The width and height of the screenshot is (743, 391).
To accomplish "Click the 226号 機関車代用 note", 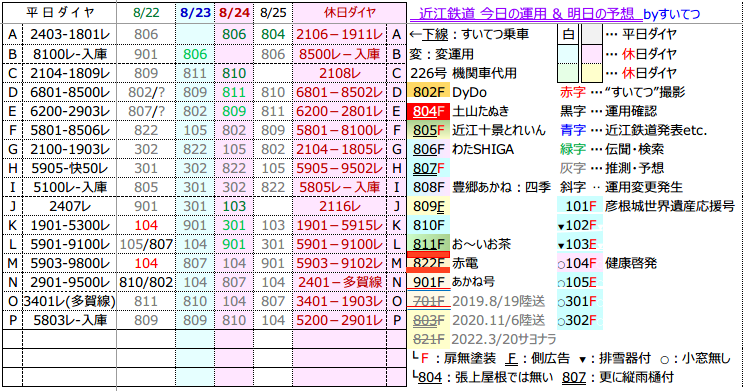I will (x=463, y=73).
